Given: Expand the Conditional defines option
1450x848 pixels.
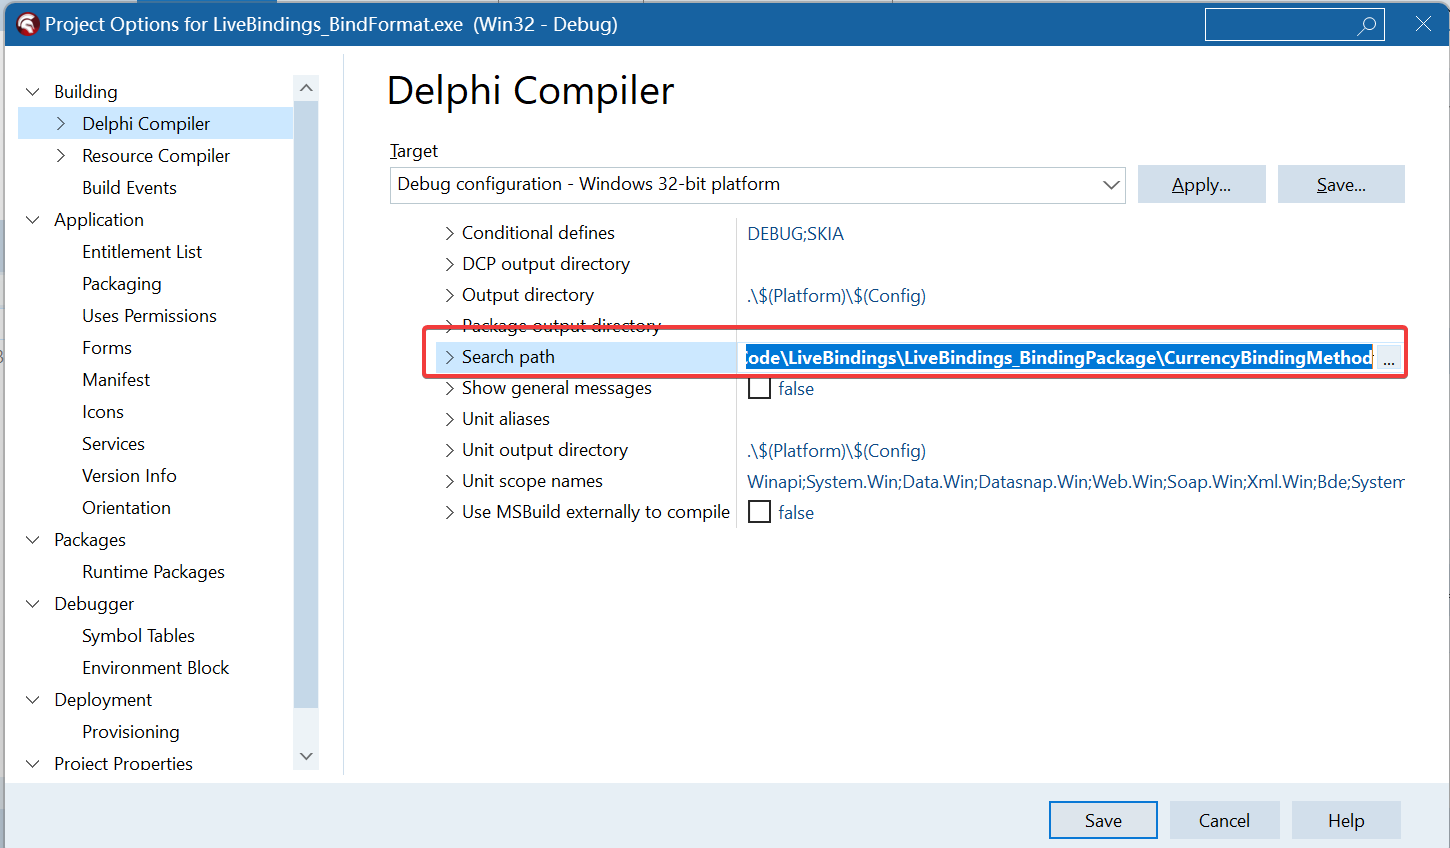Looking at the screenshot, I should [x=449, y=233].
